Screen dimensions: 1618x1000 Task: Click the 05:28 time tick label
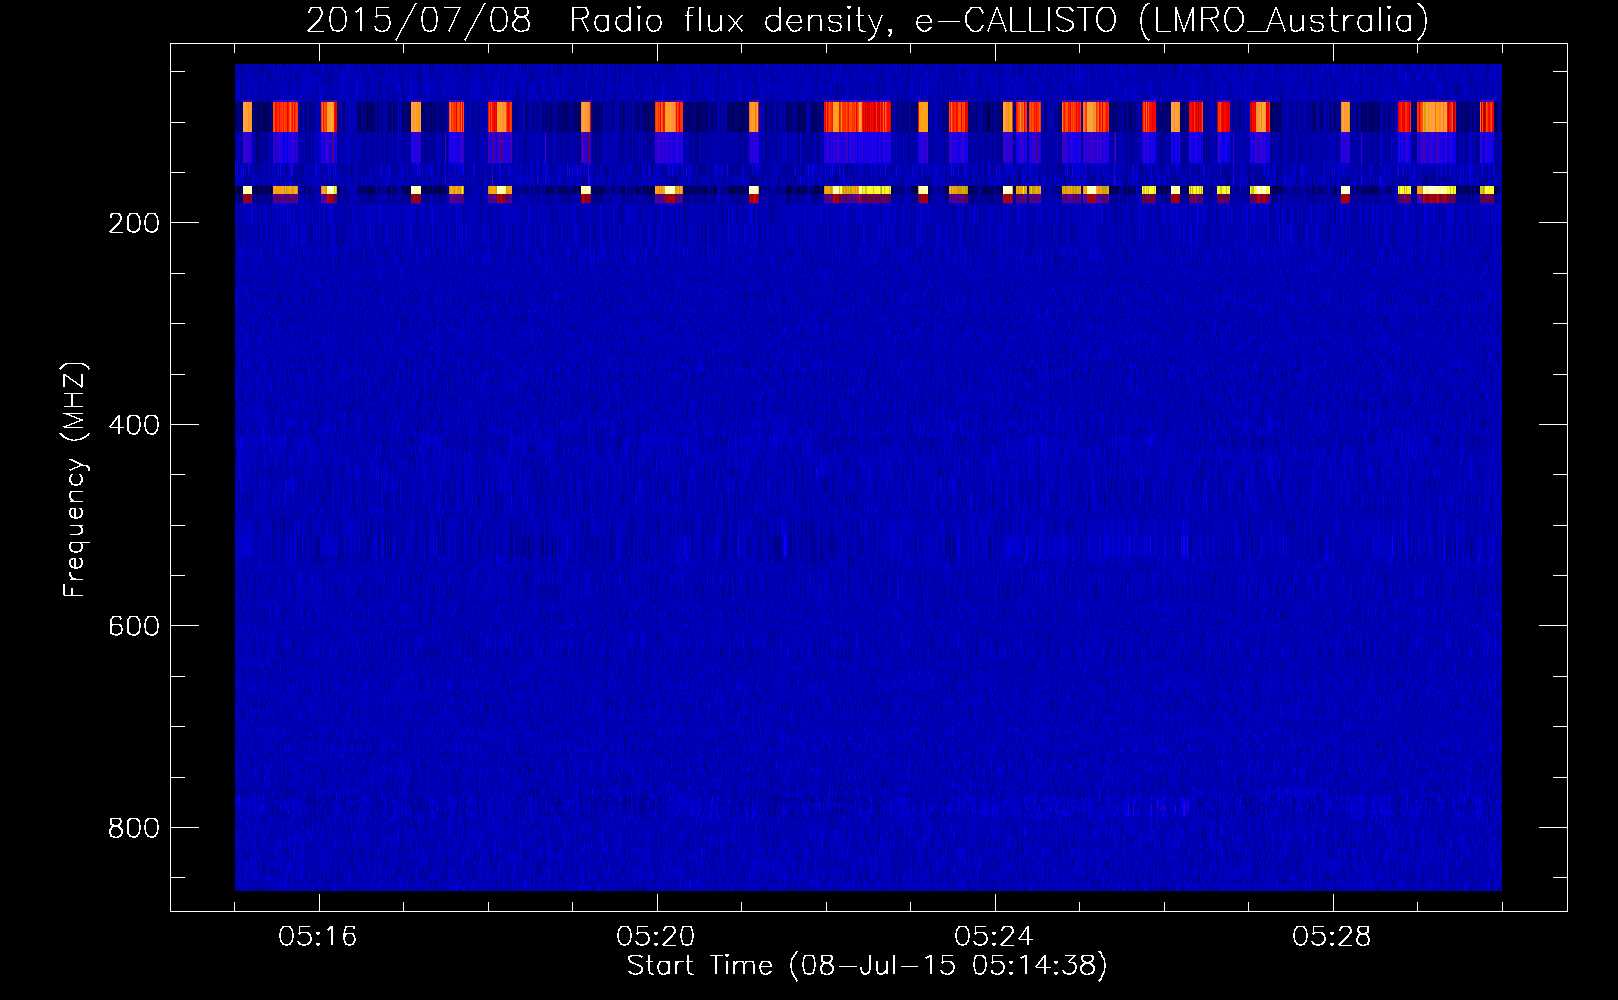pos(1332,937)
